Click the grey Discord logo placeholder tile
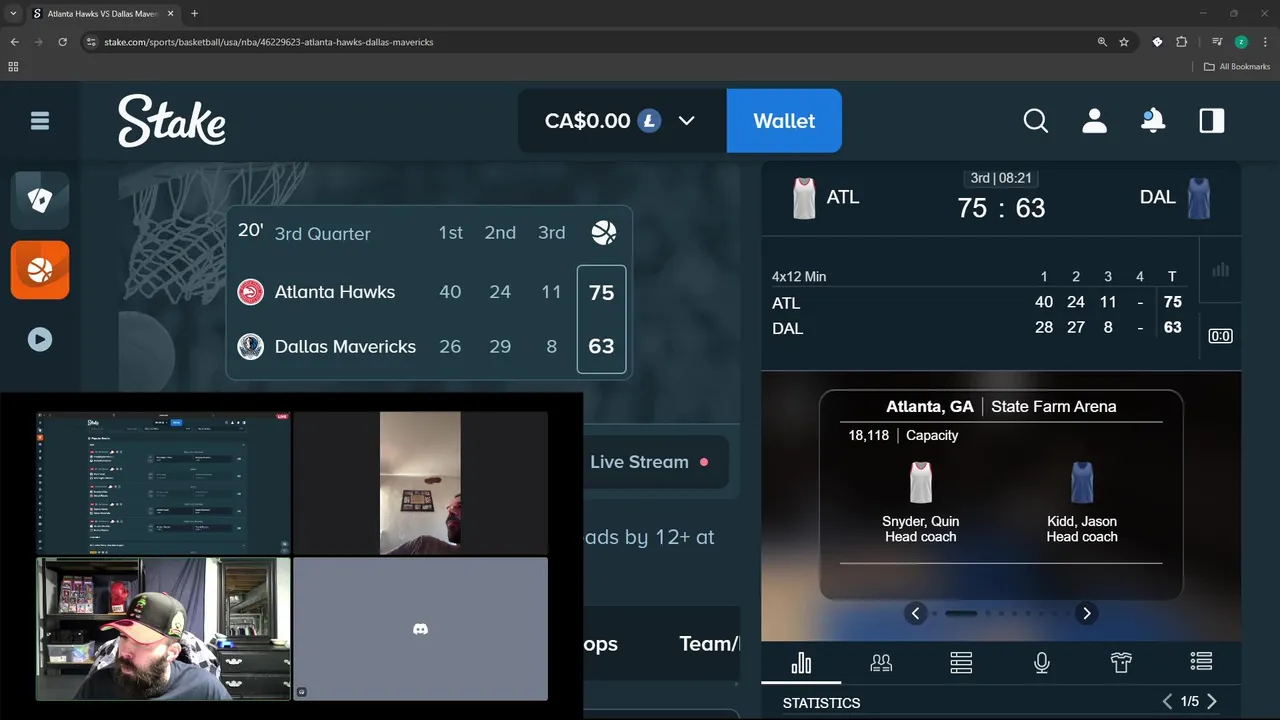This screenshot has width=1280, height=720. [420, 629]
